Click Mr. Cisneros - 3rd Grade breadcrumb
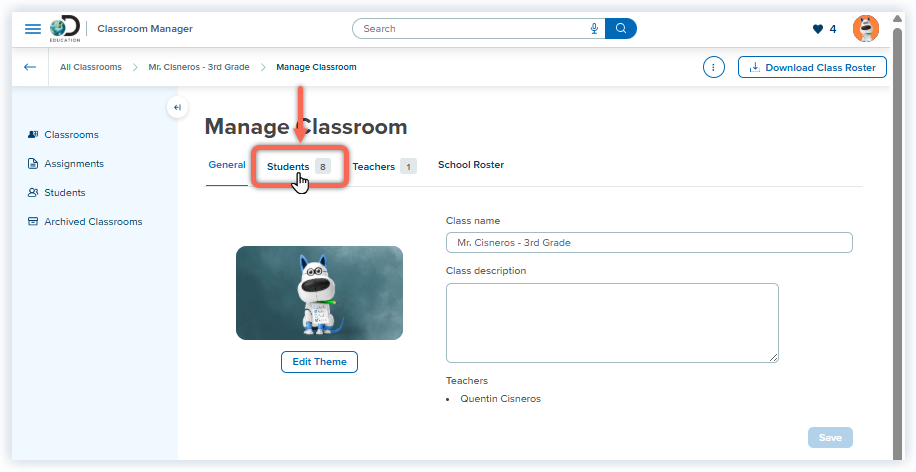916x472 pixels. 199,67
